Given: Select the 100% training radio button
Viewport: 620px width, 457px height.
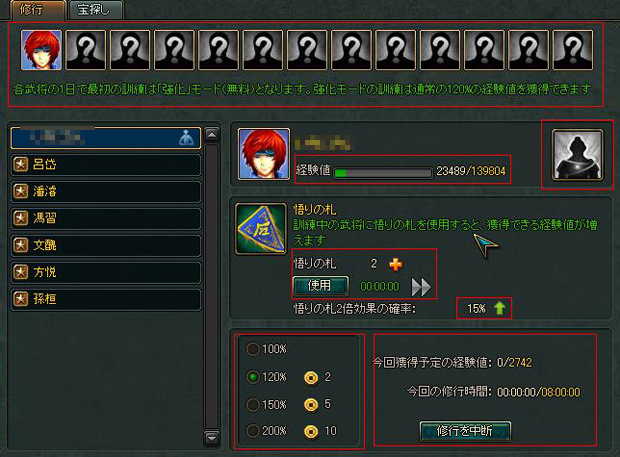Looking at the screenshot, I should pyautogui.click(x=253, y=349).
